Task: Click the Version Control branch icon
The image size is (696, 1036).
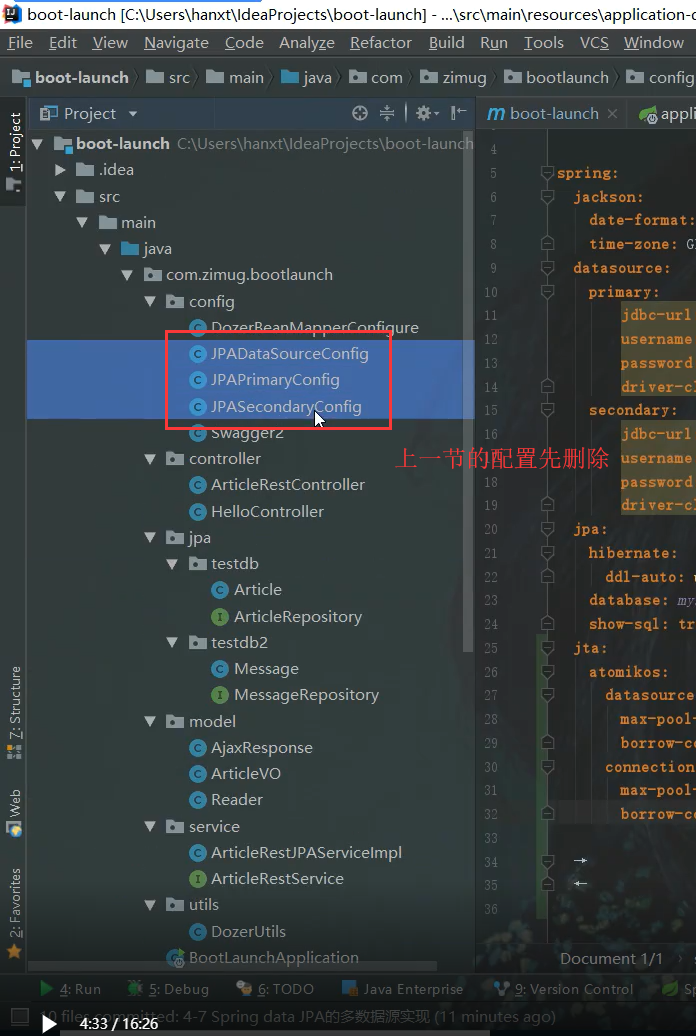Action: pos(502,988)
